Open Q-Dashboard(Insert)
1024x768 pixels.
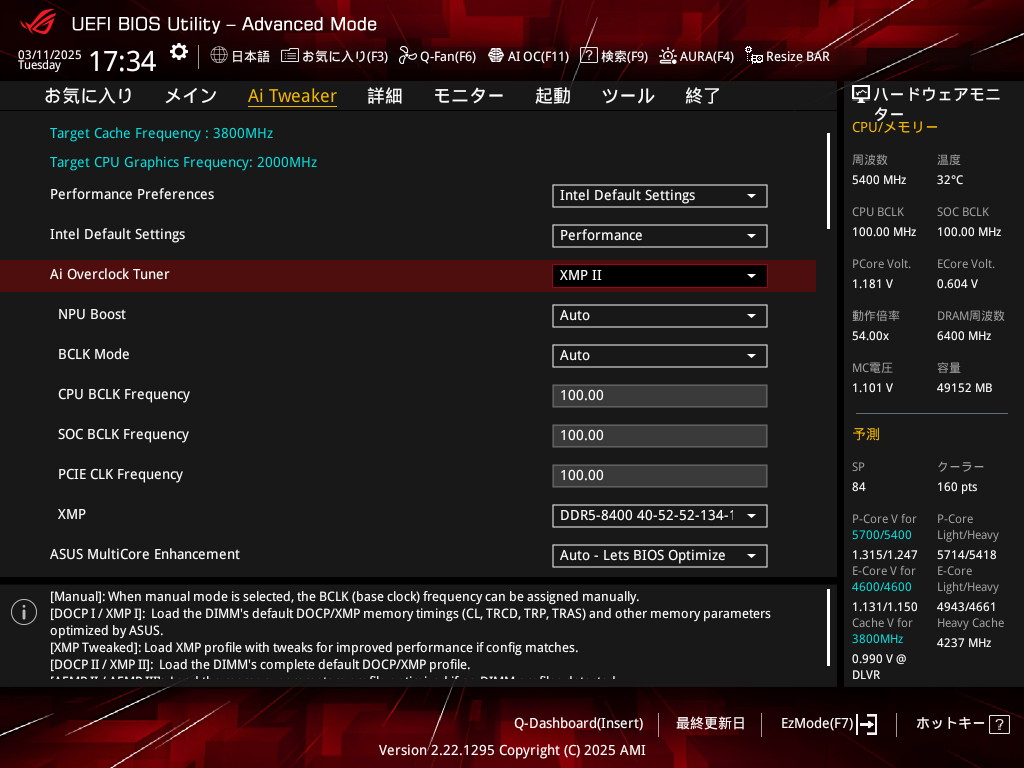tap(579, 724)
